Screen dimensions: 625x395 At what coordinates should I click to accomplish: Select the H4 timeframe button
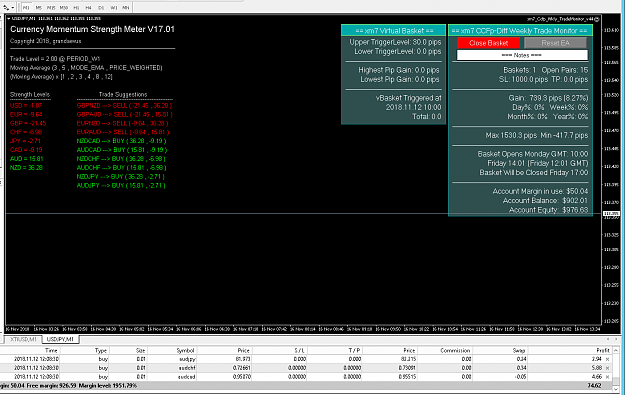88,8
